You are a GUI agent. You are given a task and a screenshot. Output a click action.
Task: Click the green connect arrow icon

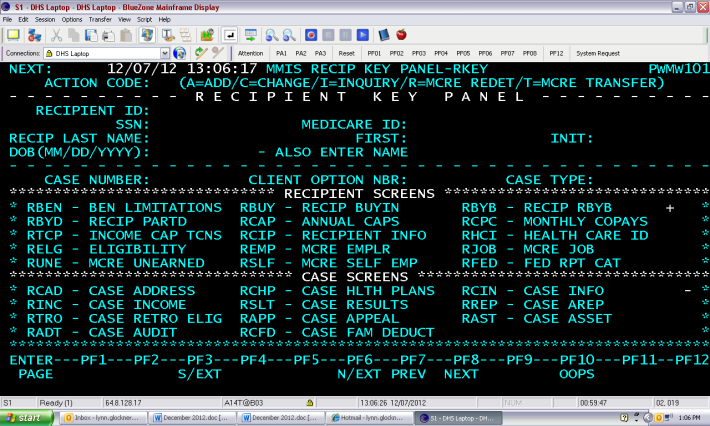[201, 53]
